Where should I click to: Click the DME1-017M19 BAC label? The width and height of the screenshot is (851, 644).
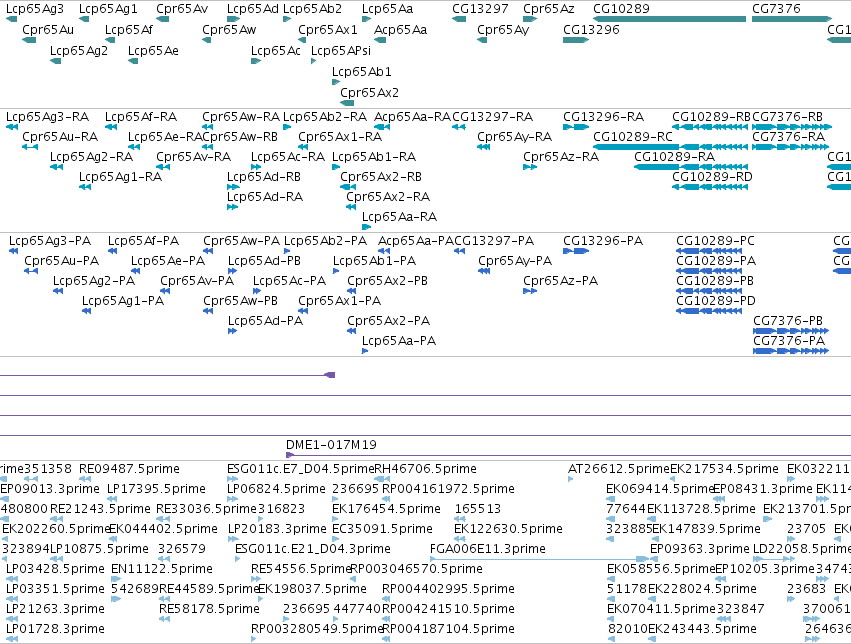pyautogui.click(x=331, y=445)
